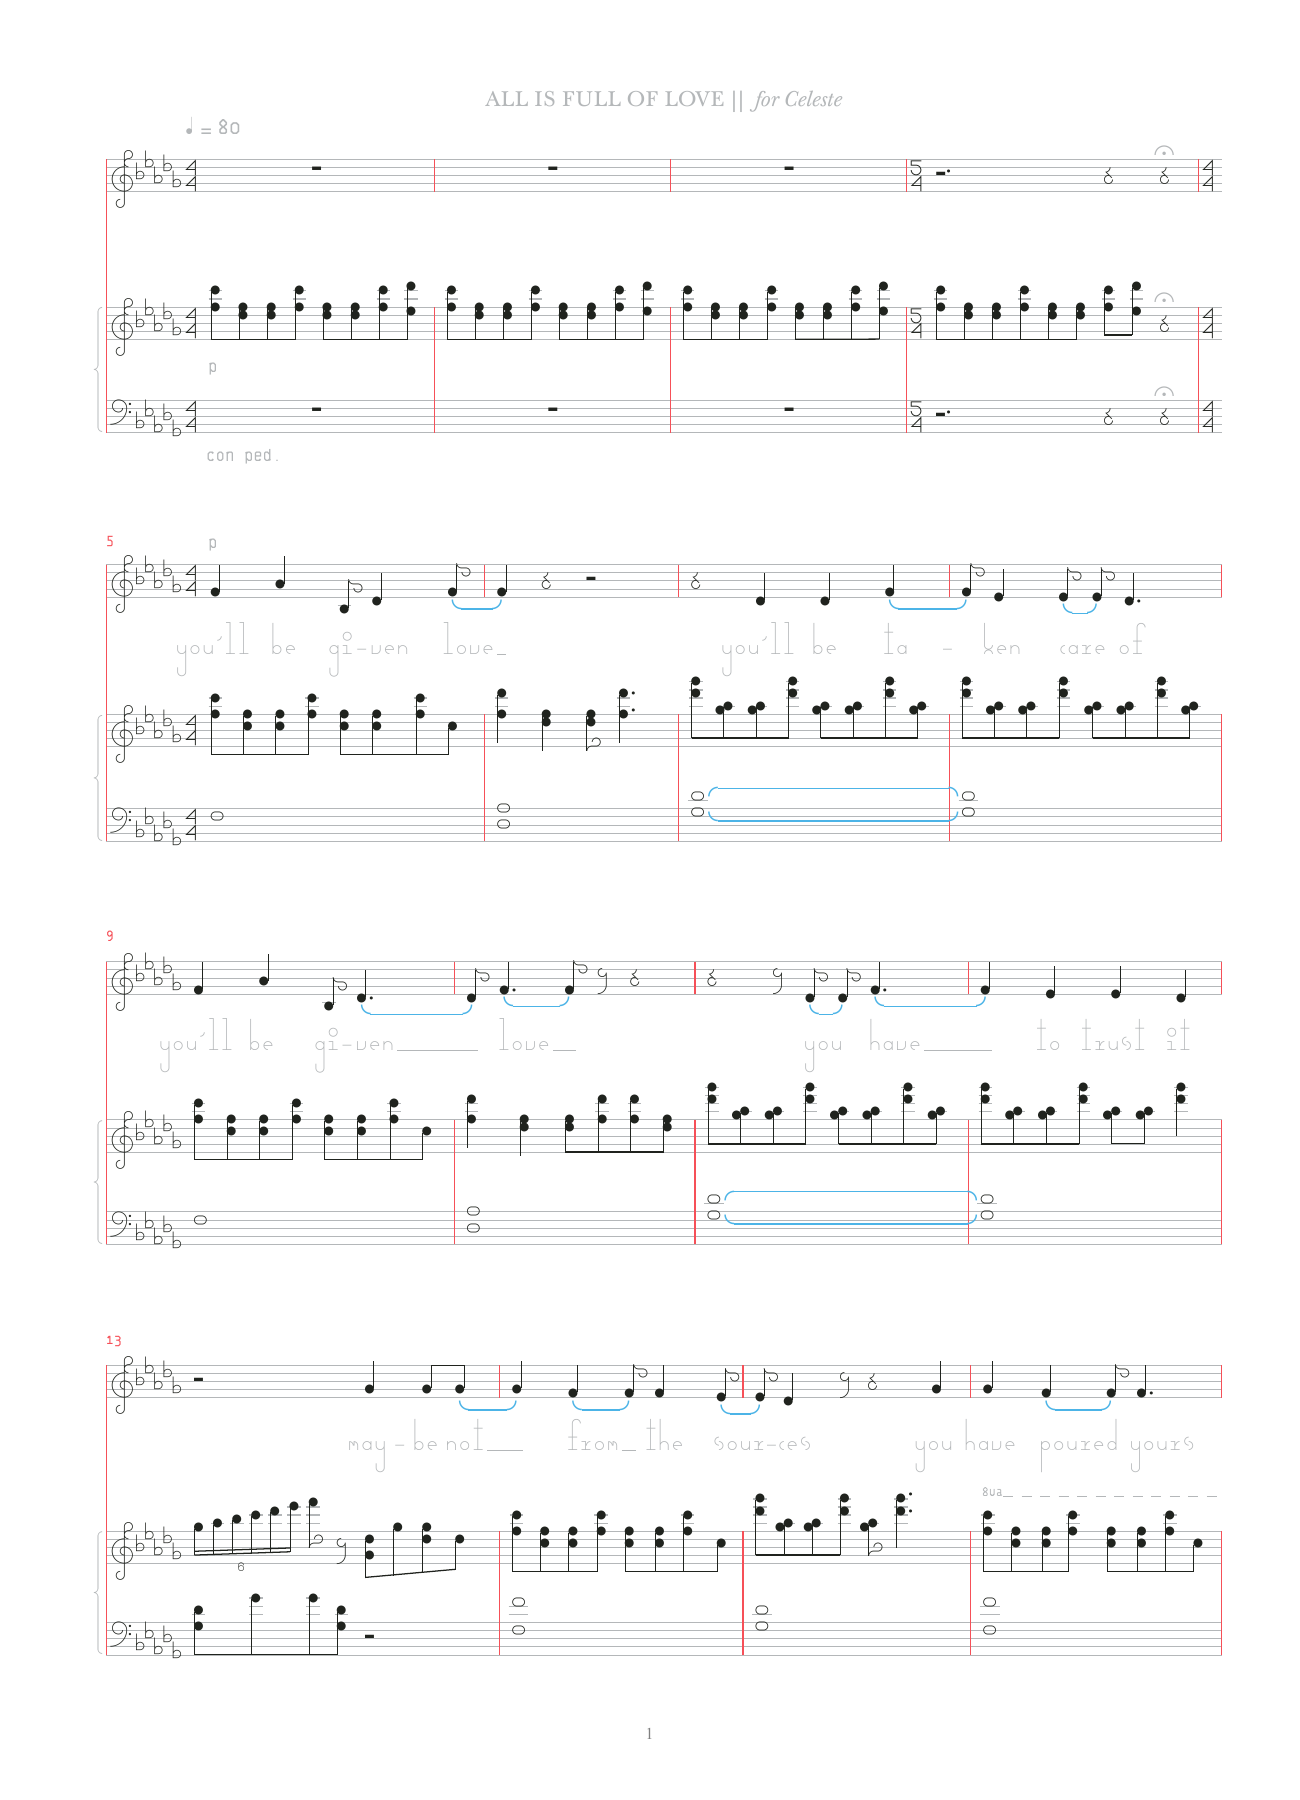Image resolution: width=1300 pixels, height=1800 pixels.
Task: Select the lyric 'sour-ces'
Action: [x=761, y=1443]
